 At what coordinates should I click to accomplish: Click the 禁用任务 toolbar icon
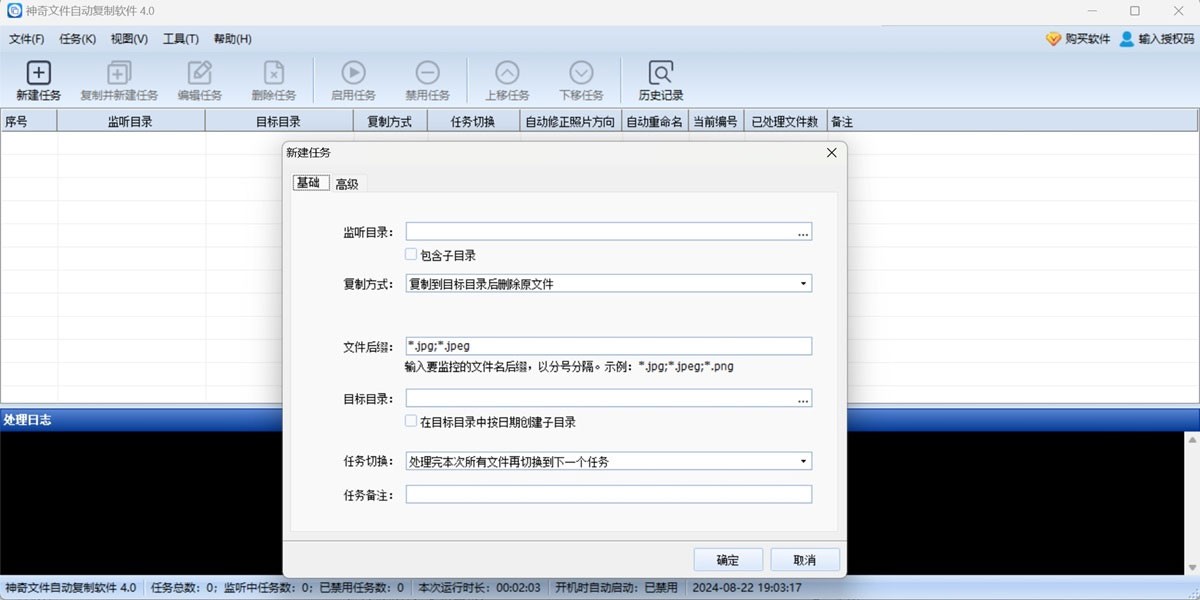(427, 73)
